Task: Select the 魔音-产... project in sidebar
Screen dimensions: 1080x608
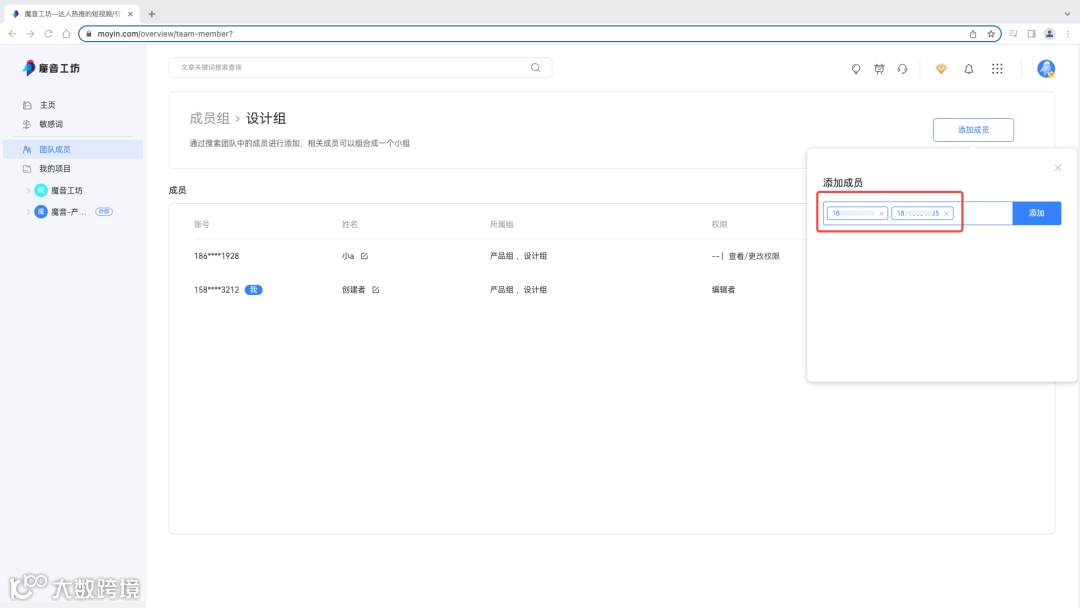Action: coord(68,212)
